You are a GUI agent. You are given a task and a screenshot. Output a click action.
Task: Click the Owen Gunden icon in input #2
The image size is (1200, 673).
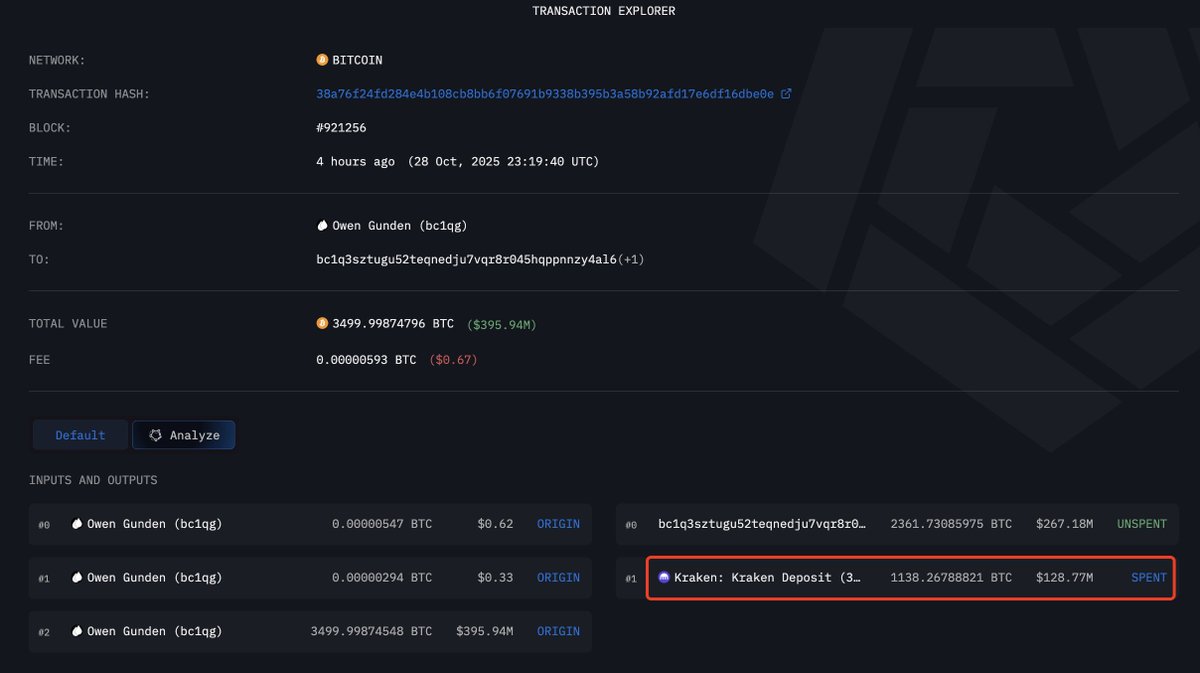[x=77, y=632]
